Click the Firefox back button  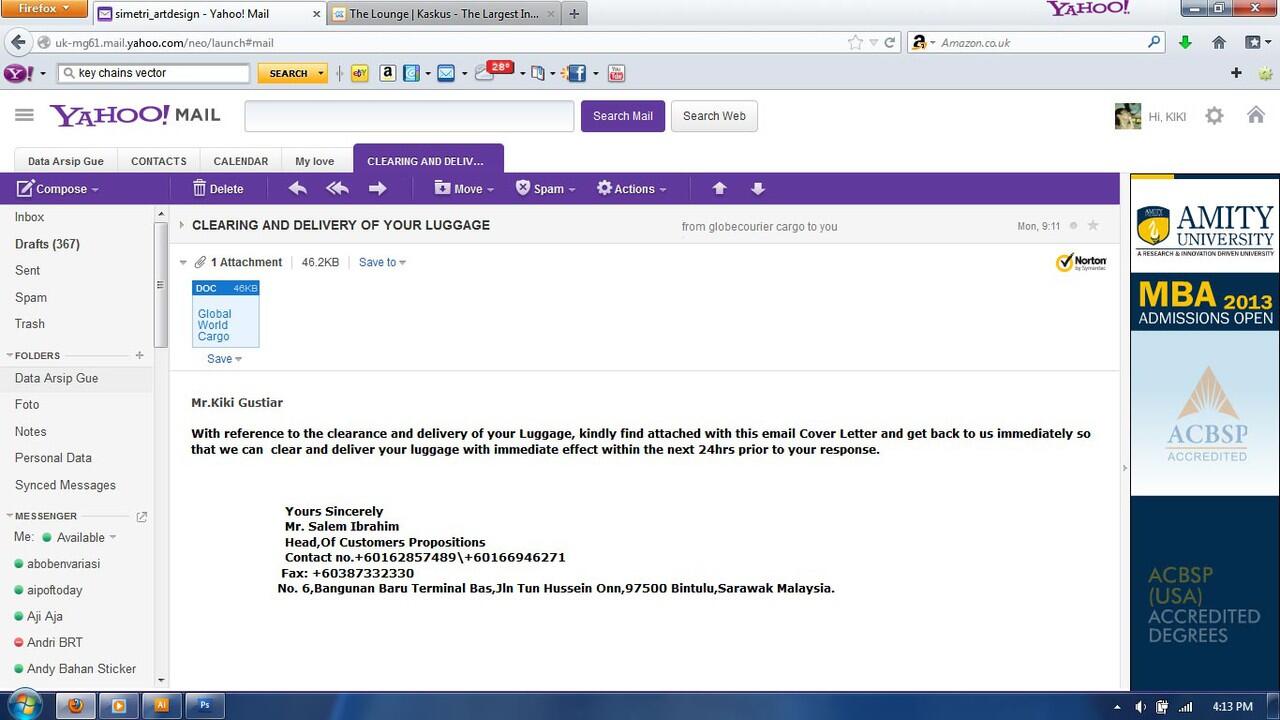point(18,42)
